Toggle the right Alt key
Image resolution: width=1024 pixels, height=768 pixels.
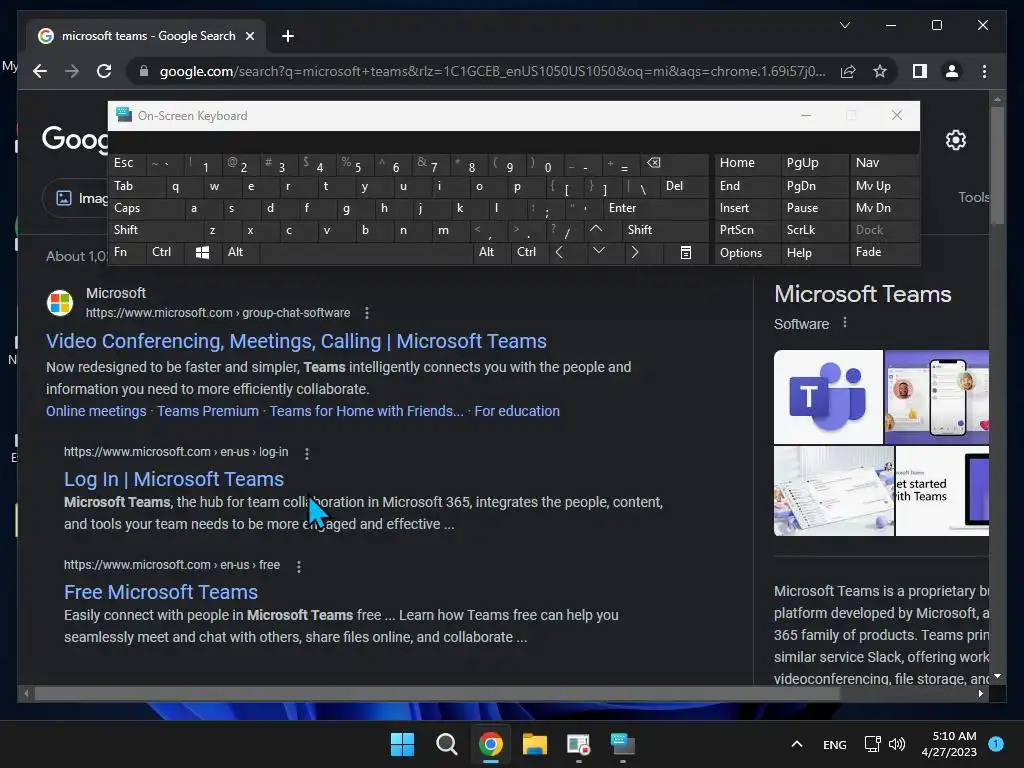(x=492, y=252)
